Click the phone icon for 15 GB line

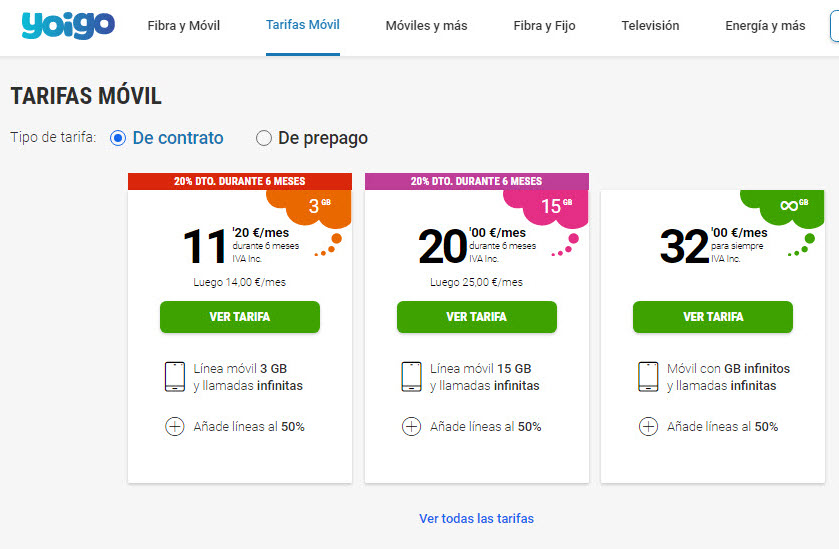[412, 377]
